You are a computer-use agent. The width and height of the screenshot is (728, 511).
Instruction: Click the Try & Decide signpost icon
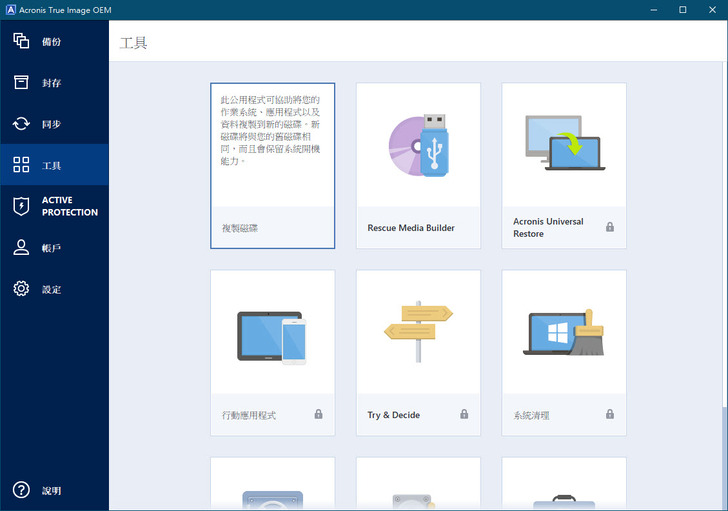click(x=418, y=332)
